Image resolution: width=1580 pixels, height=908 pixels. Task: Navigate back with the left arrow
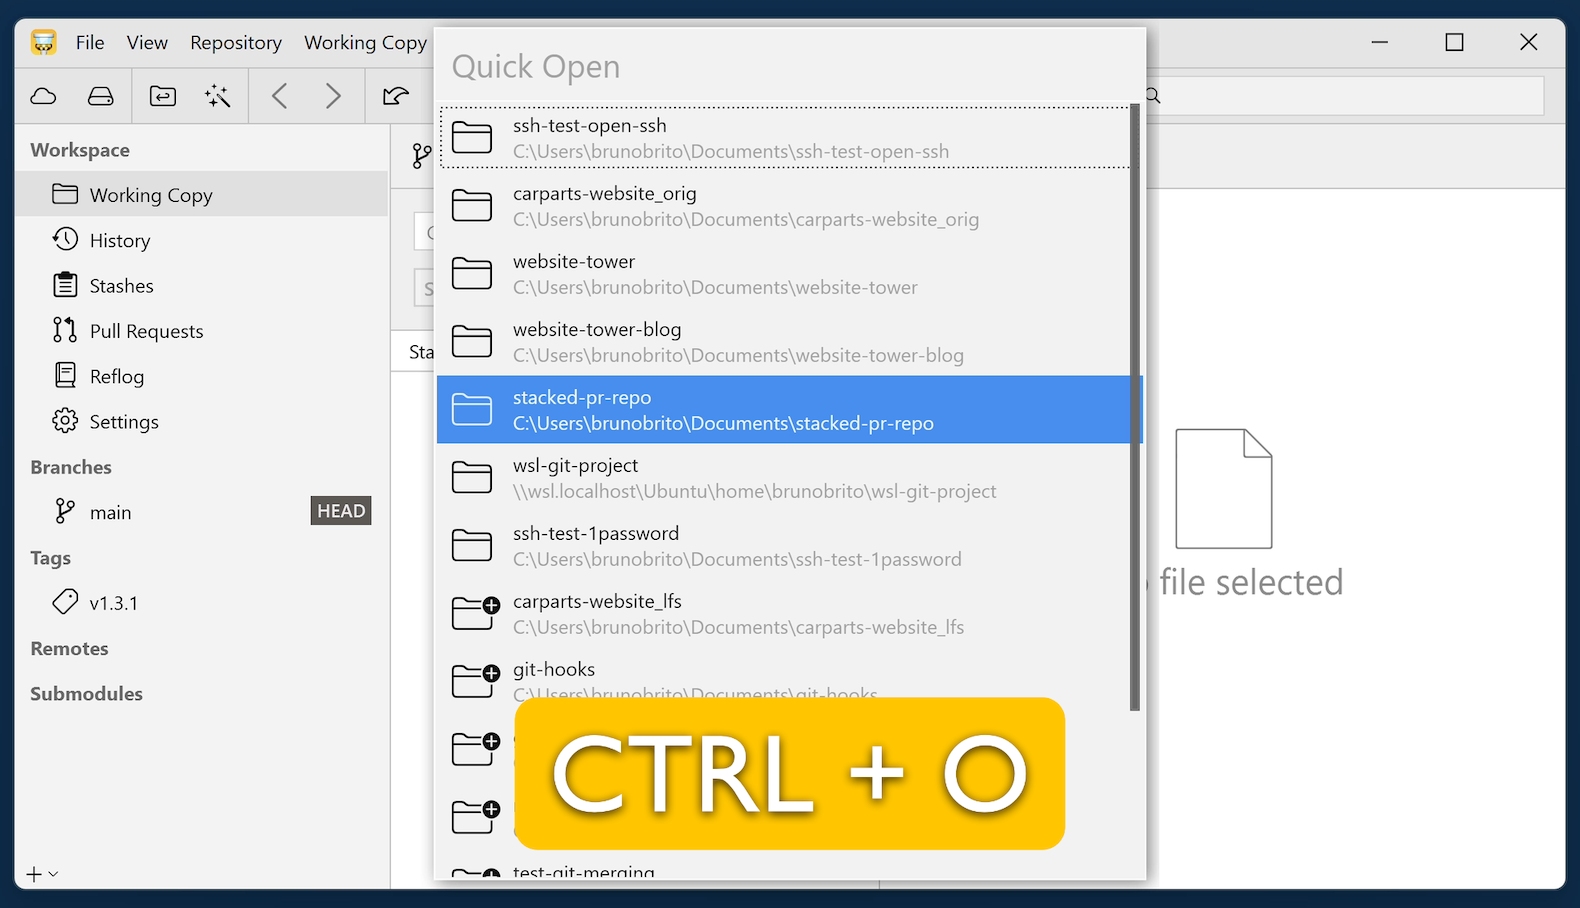(280, 96)
